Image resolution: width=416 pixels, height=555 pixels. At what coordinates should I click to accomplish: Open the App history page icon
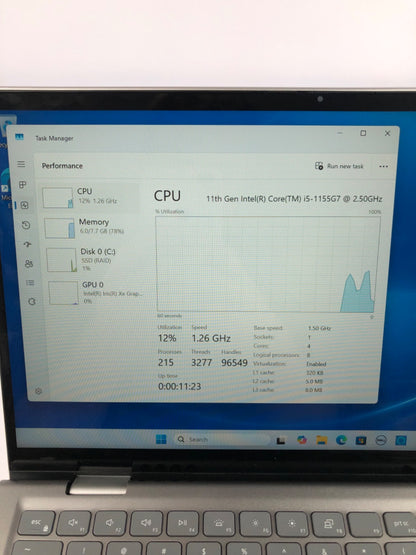point(26,225)
